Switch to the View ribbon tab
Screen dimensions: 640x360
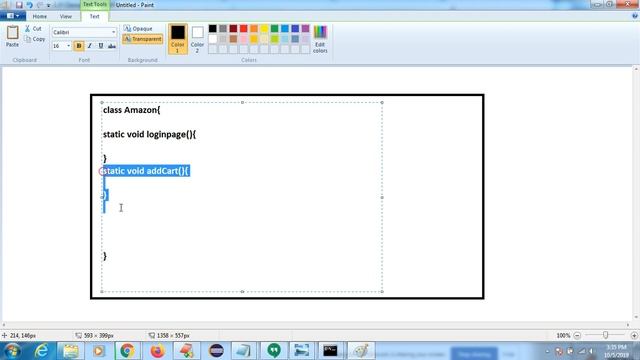coord(66,17)
